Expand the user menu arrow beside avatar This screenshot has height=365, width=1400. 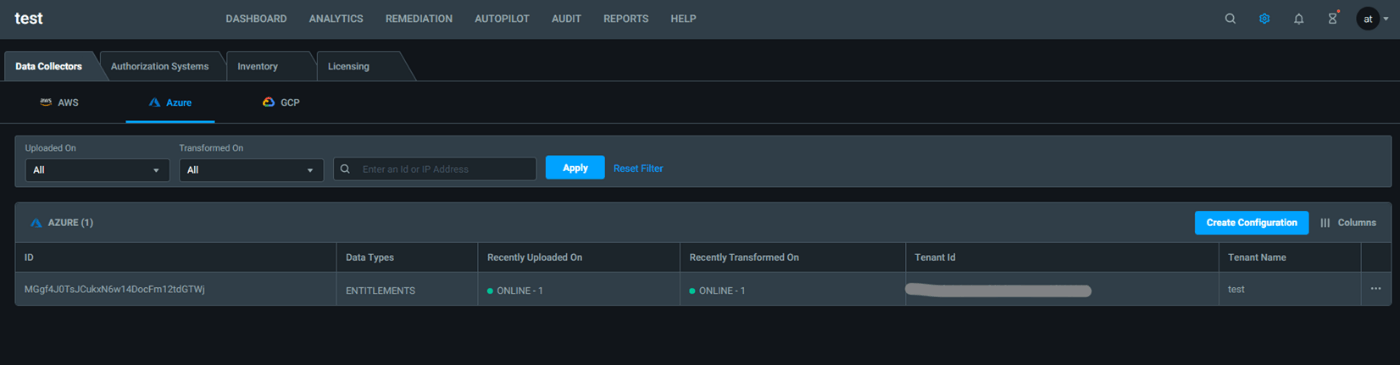coord(1387,19)
